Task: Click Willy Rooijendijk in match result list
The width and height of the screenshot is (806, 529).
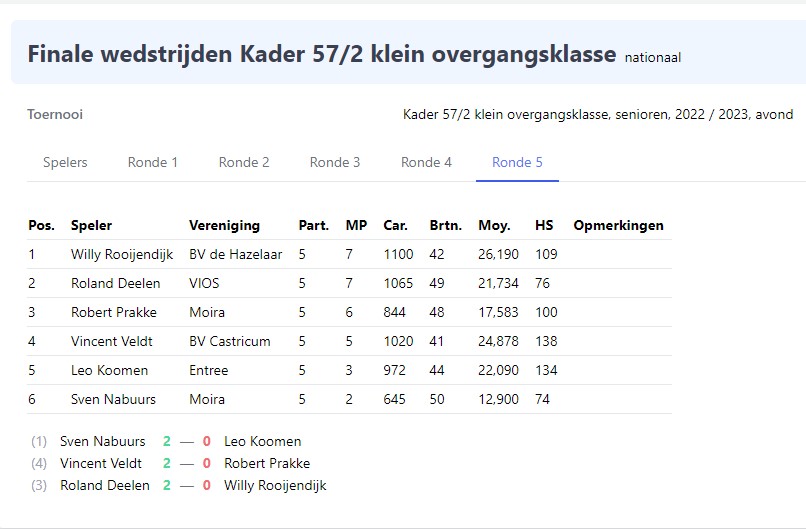Action: 275,486
